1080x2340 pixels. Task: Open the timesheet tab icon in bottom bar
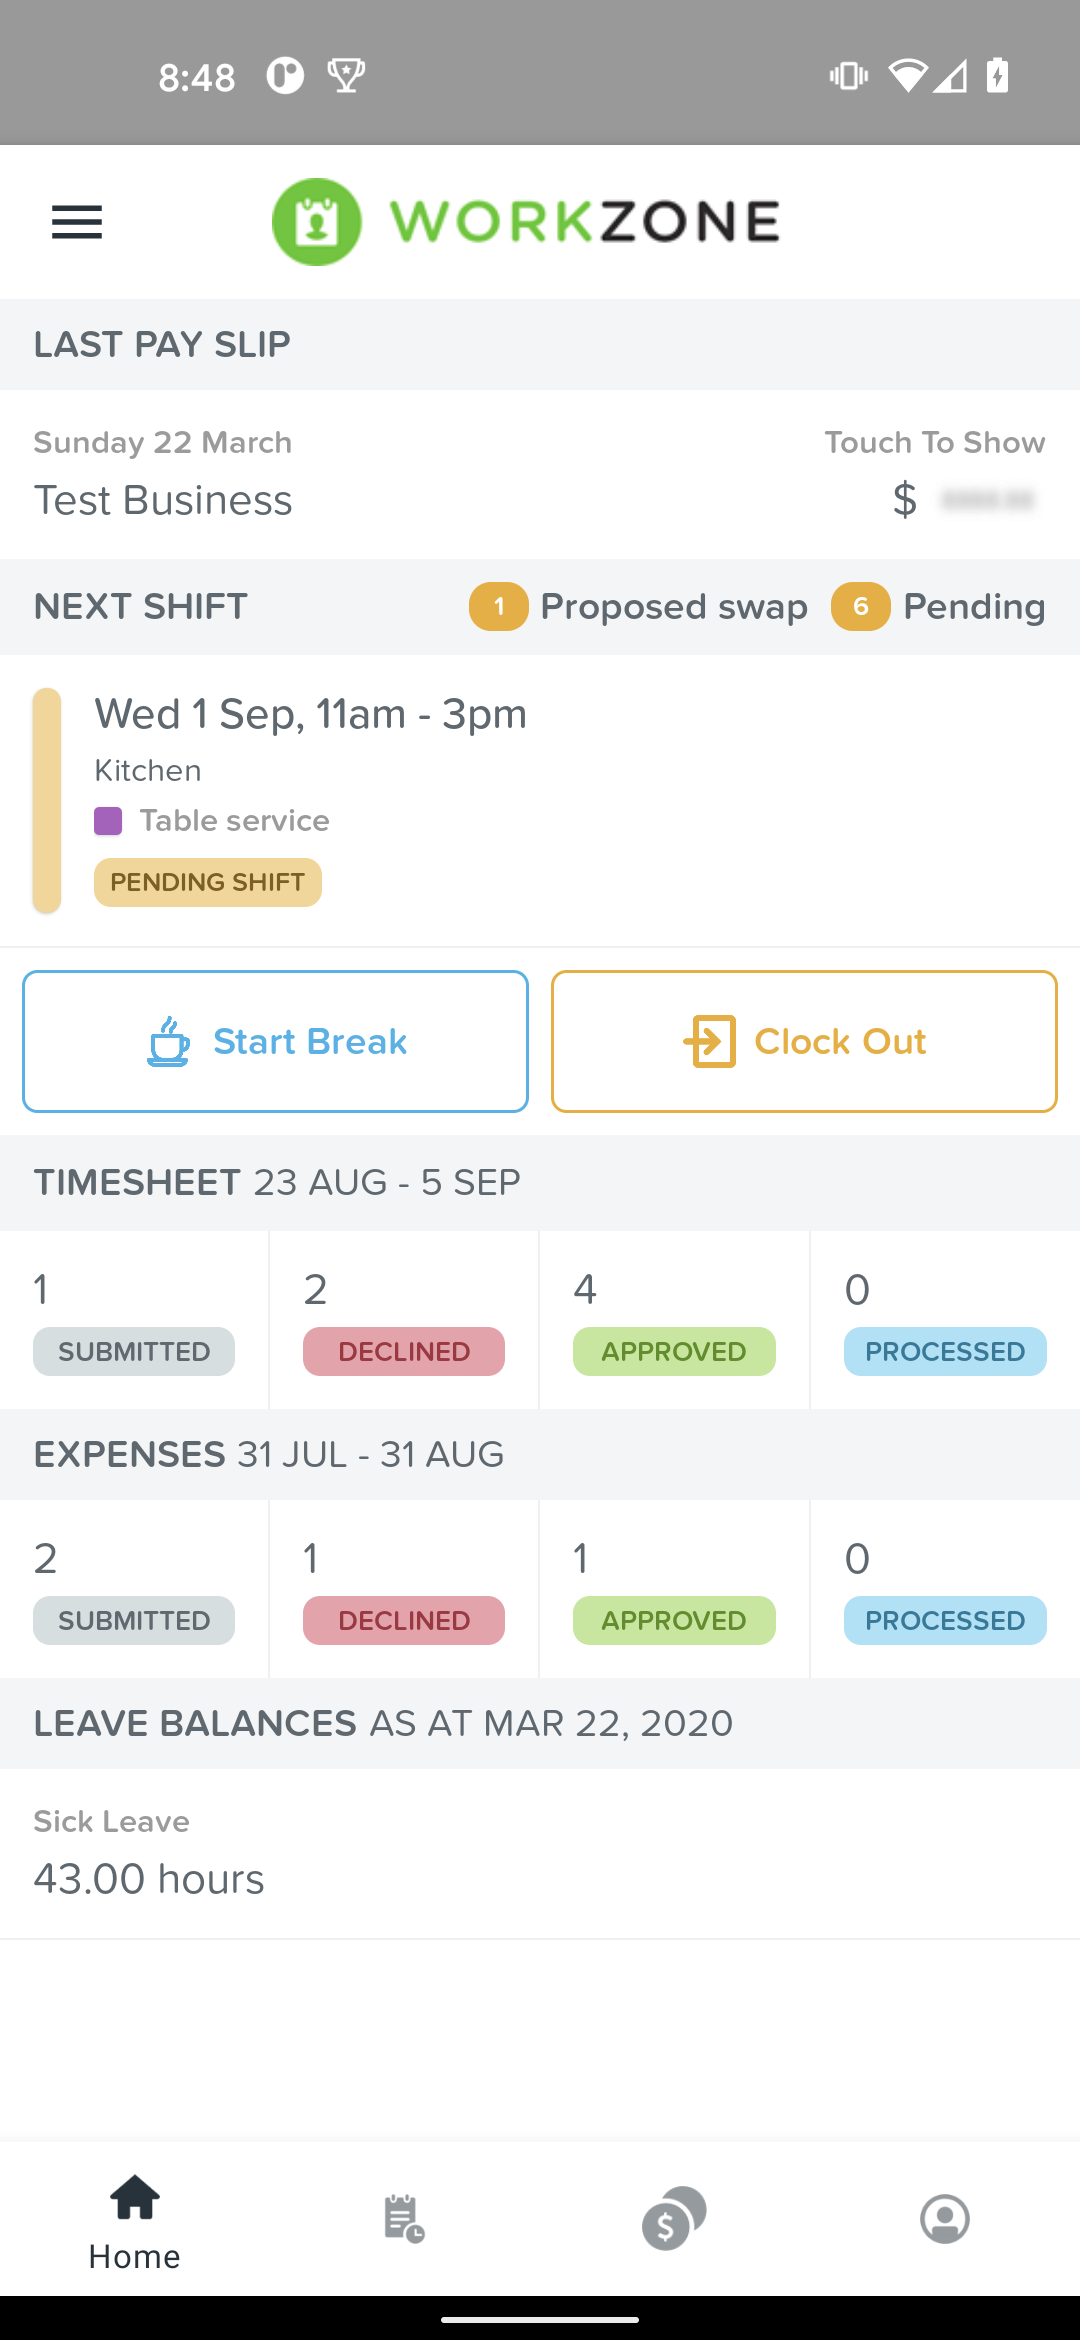click(x=404, y=2218)
